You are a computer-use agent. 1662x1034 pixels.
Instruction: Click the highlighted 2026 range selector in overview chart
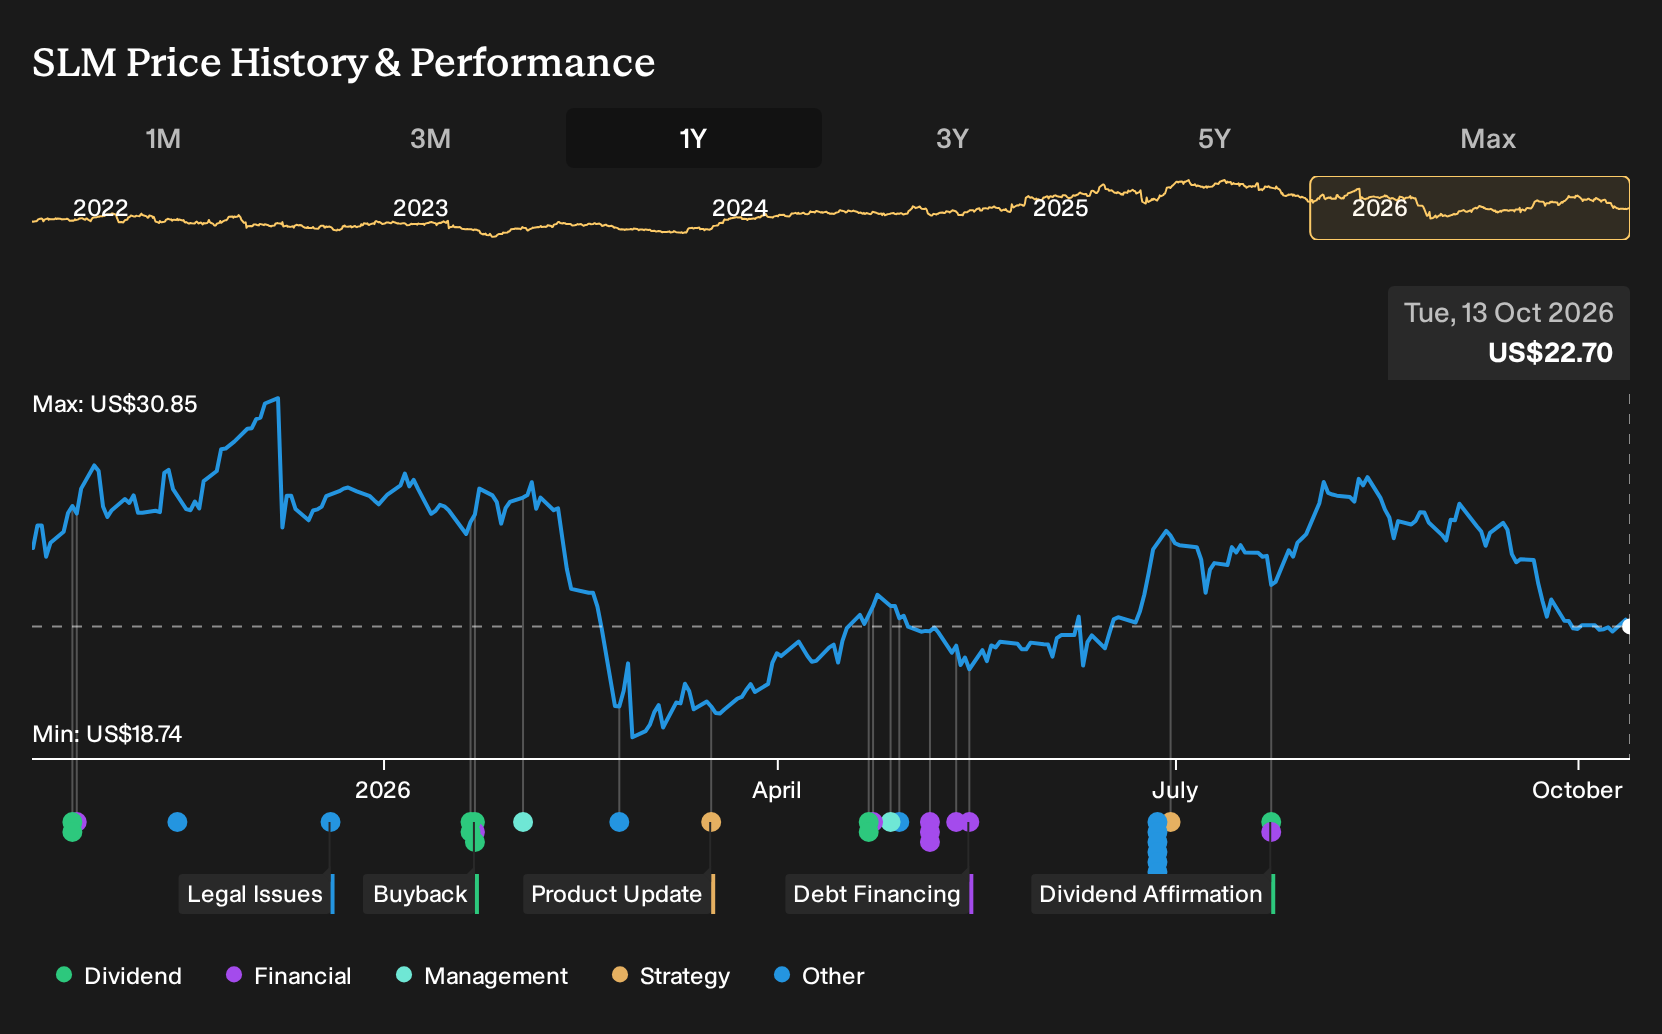(1469, 208)
